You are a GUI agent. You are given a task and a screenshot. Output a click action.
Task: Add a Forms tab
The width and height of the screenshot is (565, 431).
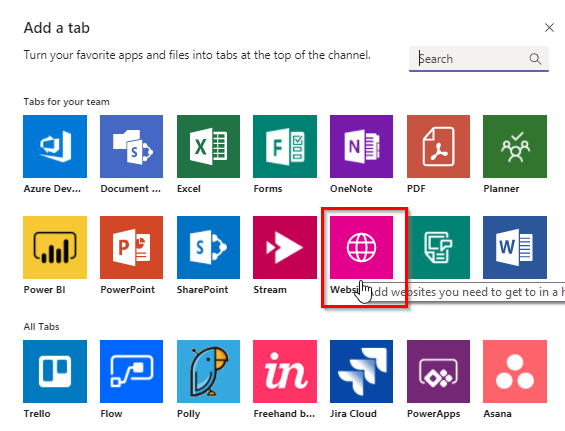click(x=285, y=146)
